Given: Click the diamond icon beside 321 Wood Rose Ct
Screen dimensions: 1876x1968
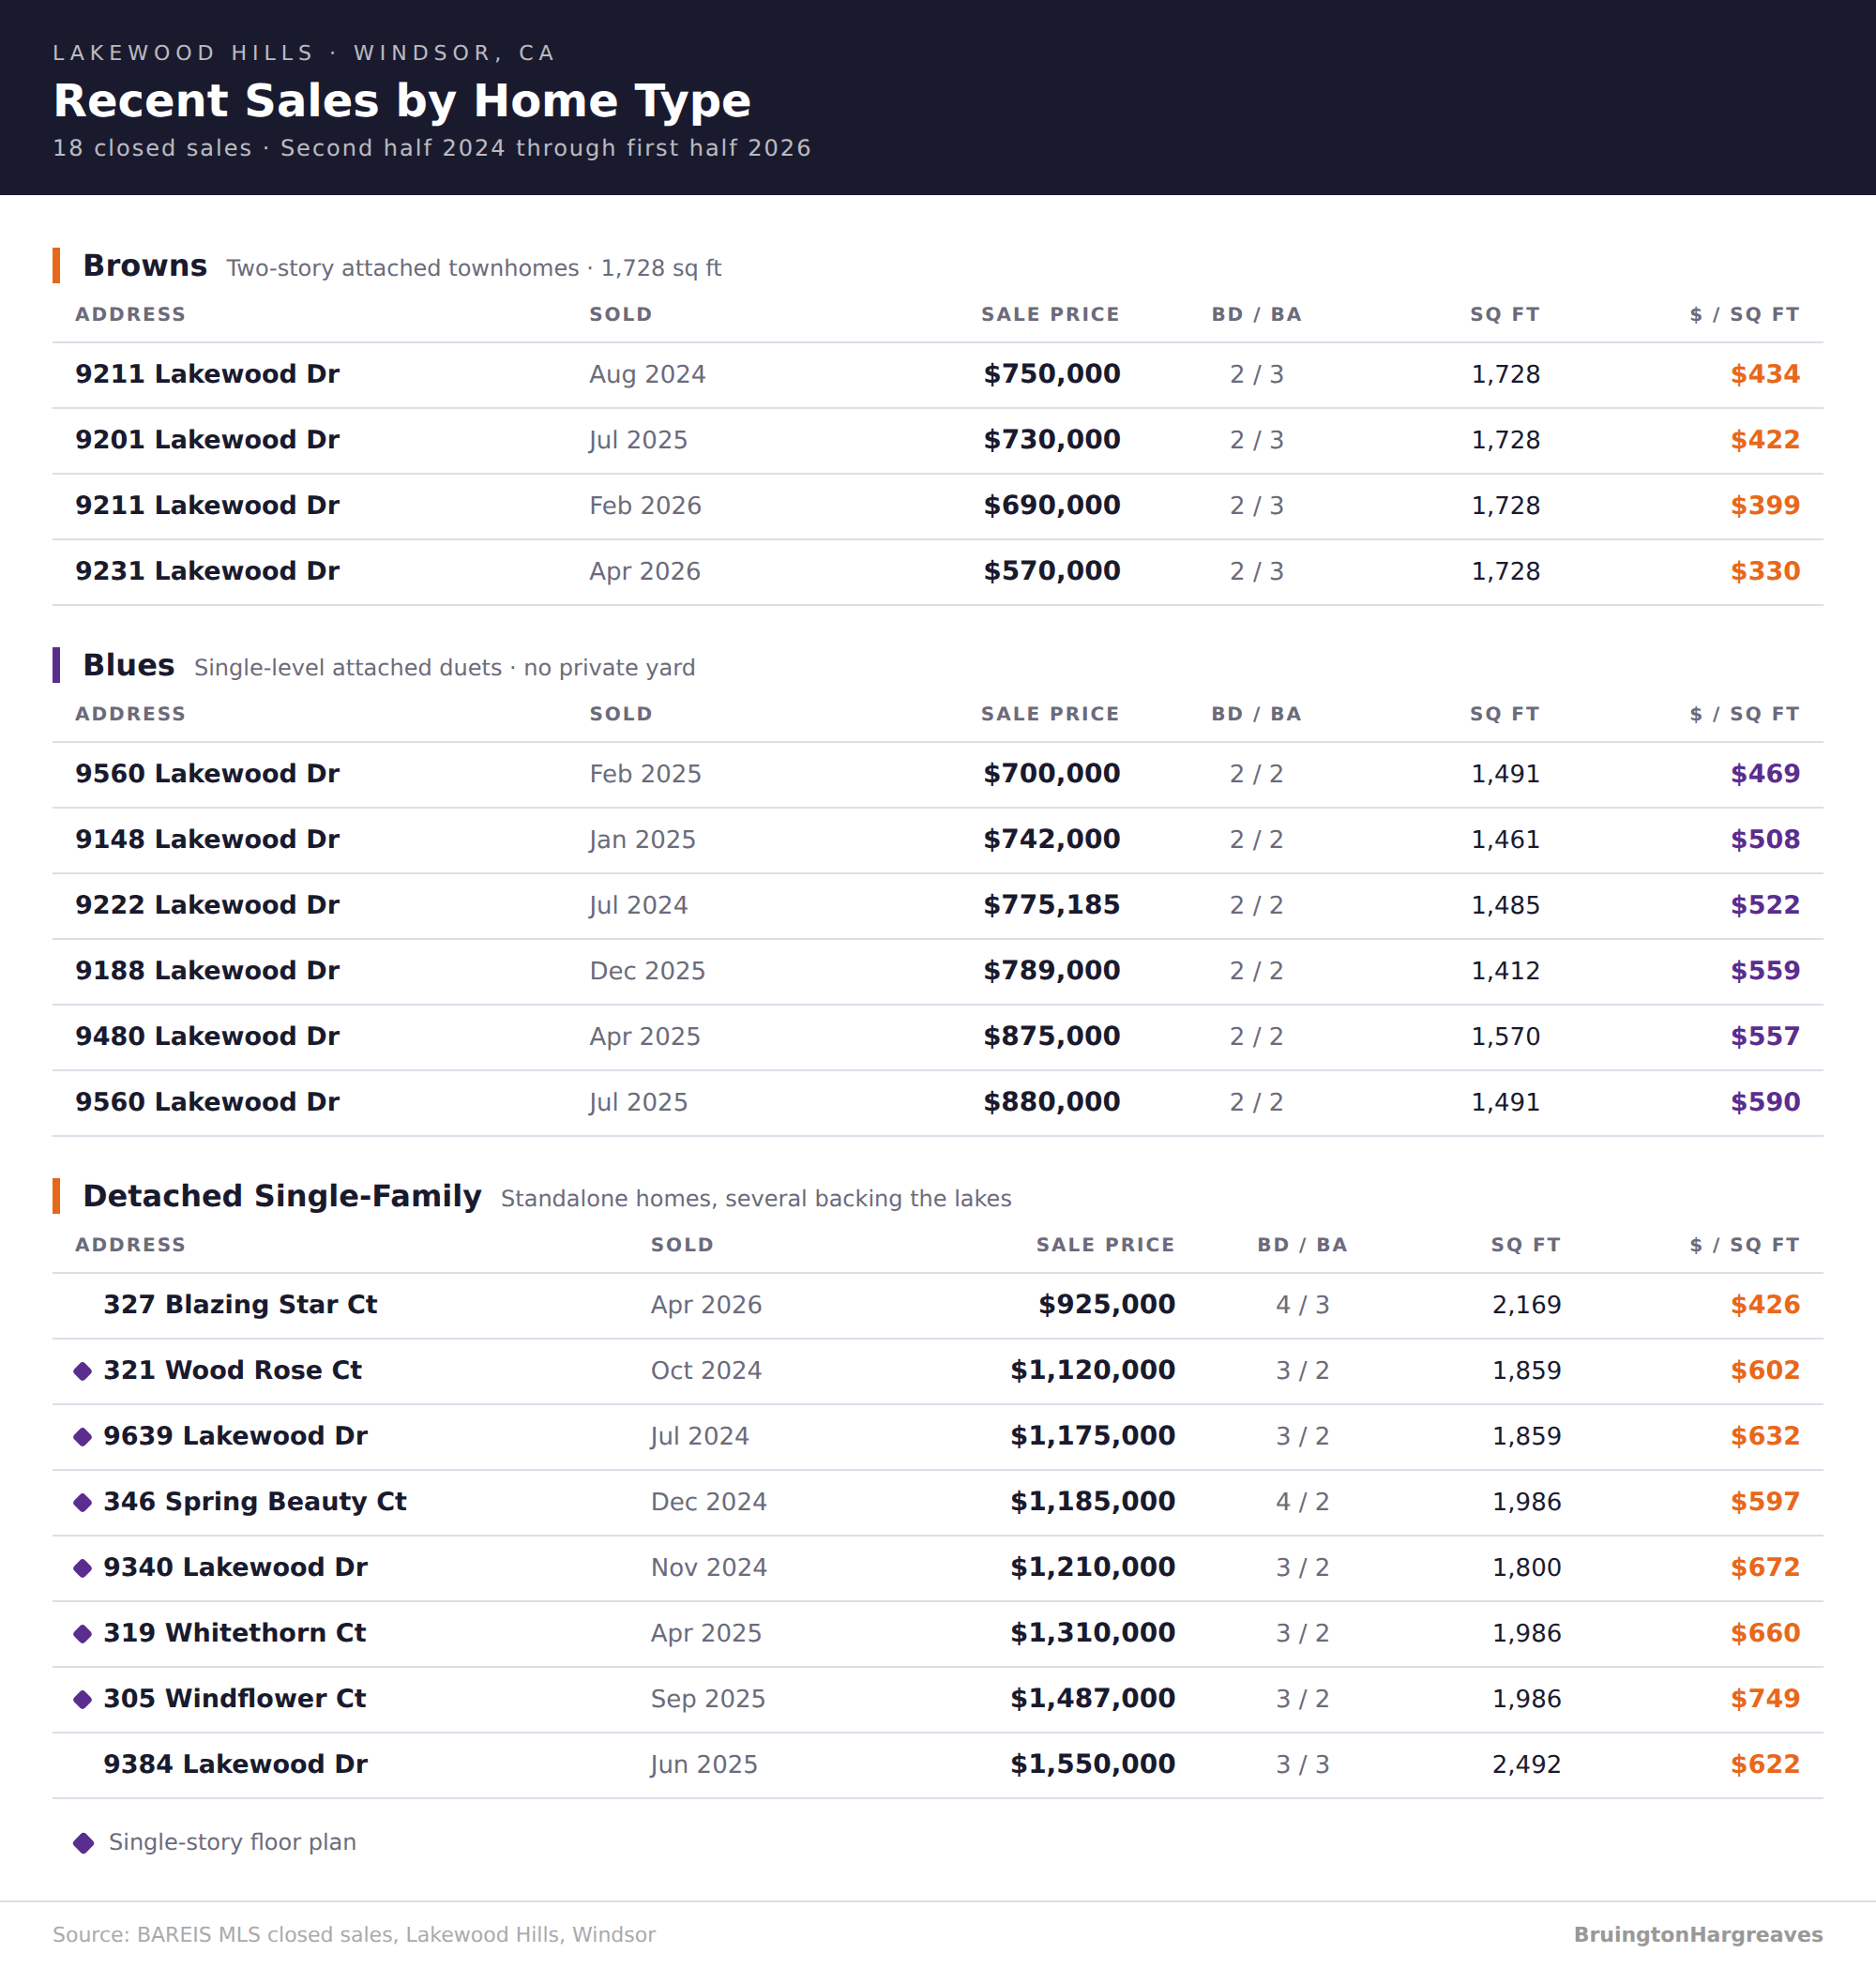Looking at the screenshot, I should click(x=83, y=1371).
